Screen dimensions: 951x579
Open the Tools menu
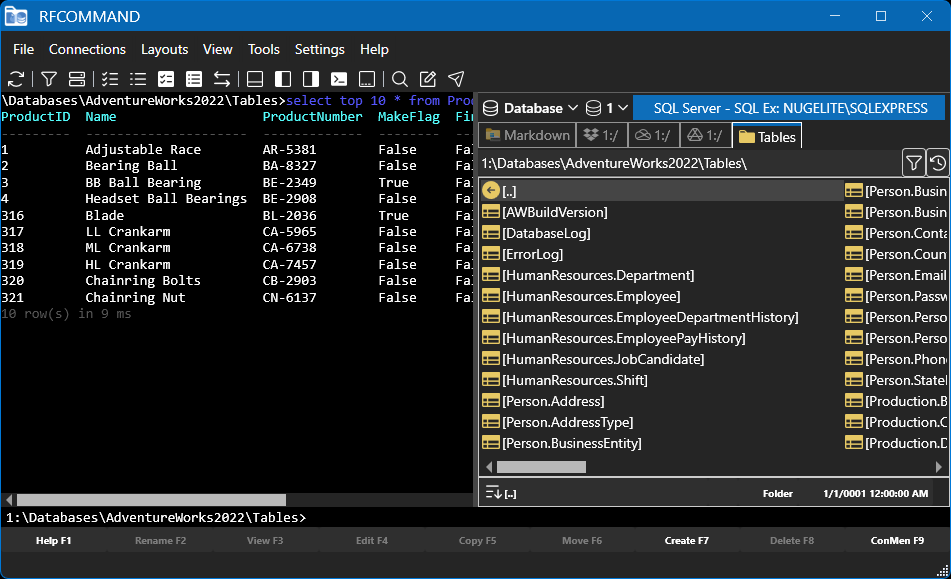tap(264, 49)
